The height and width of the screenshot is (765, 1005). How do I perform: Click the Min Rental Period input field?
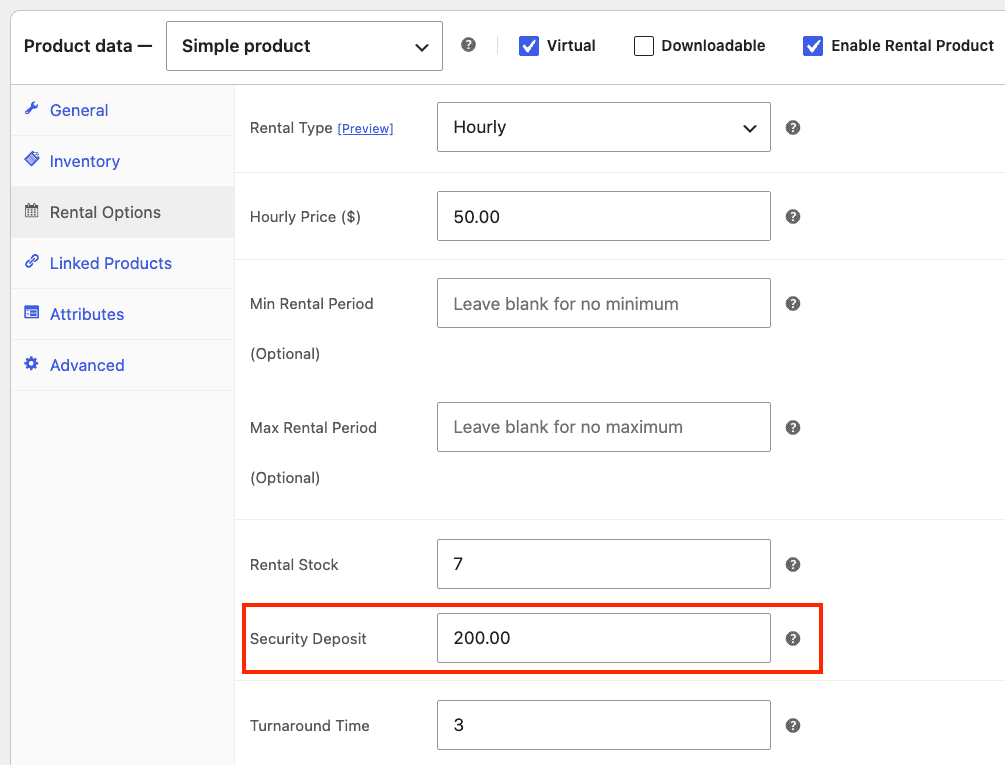[604, 303]
